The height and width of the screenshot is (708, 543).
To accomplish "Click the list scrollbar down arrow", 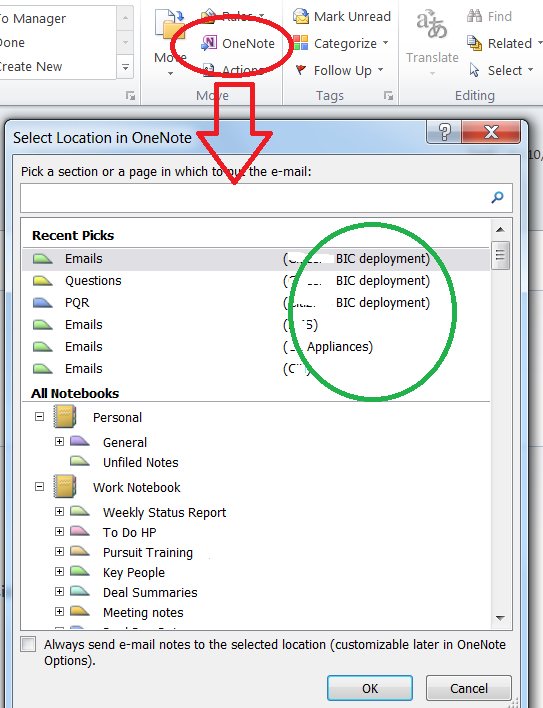I will click(x=500, y=618).
